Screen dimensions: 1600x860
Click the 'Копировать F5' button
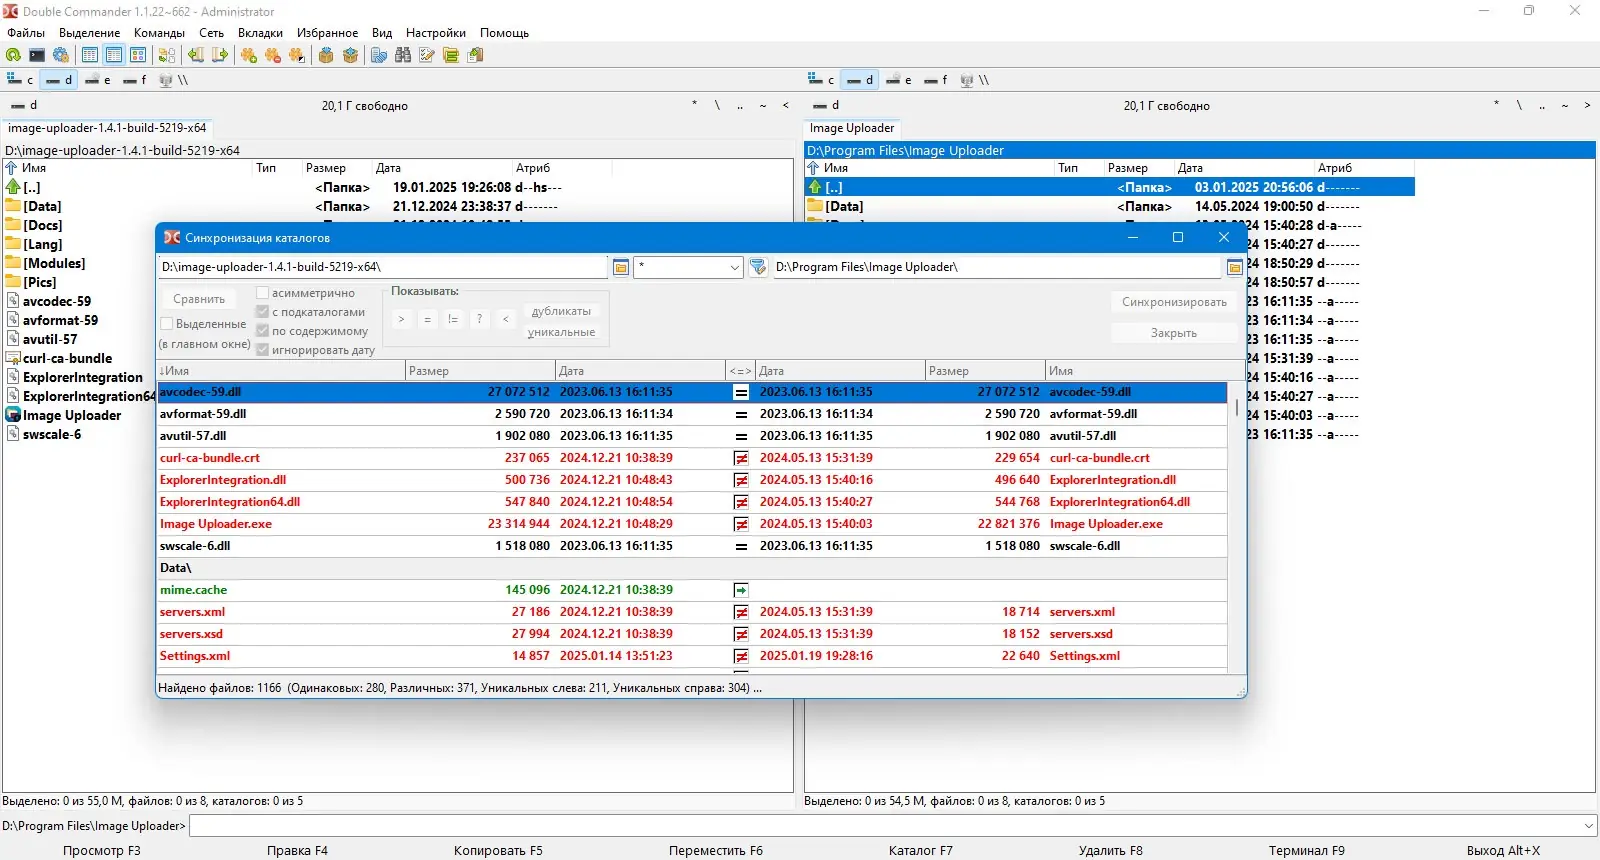click(498, 850)
